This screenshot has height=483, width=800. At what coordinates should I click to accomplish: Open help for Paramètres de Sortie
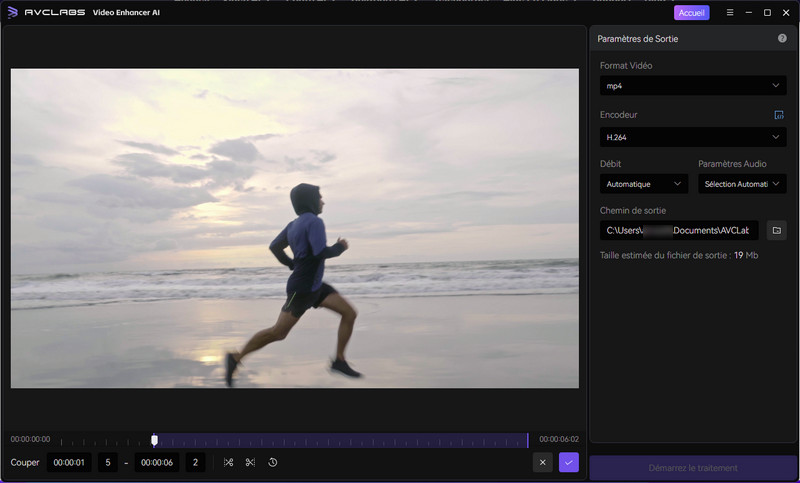782,38
